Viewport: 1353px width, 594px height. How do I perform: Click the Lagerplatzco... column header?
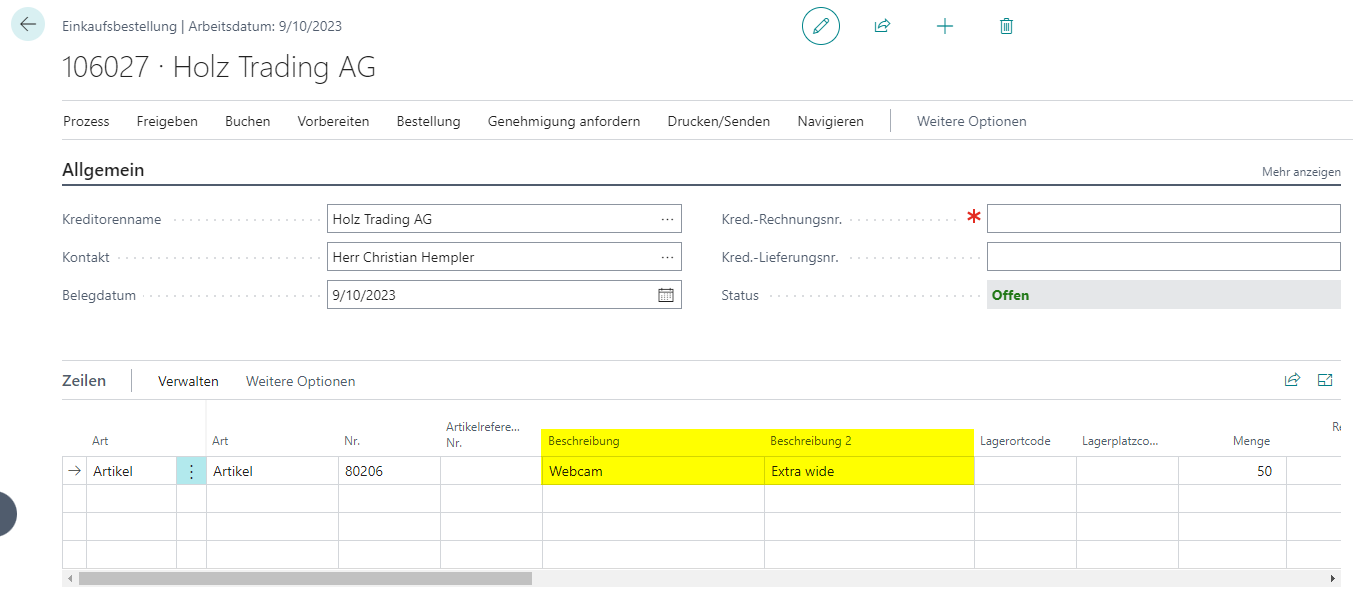[1120, 441]
